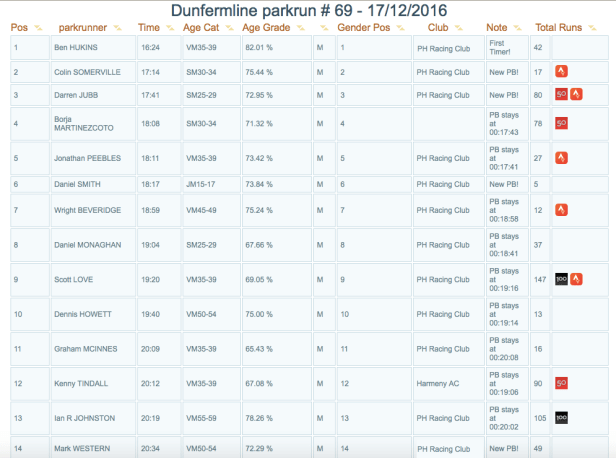Open runner Darren JUBB

76,95
